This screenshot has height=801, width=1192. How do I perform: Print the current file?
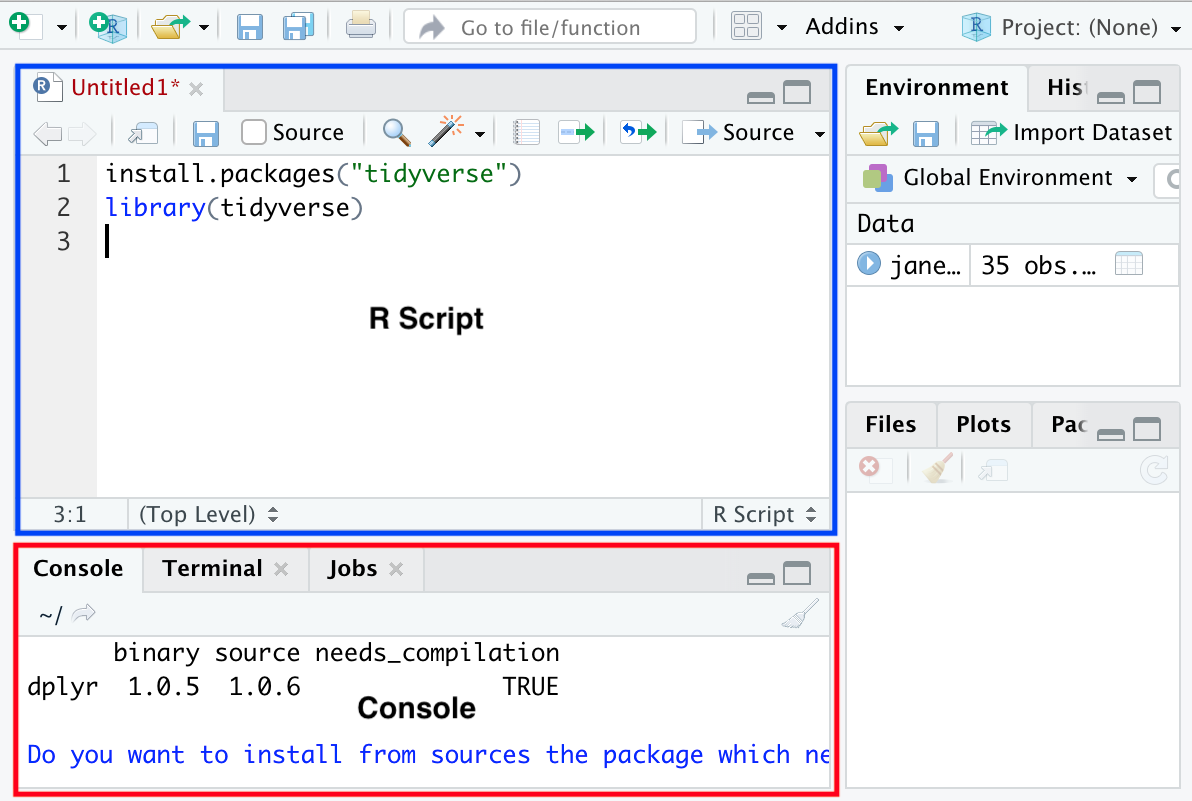tap(360, 26)
